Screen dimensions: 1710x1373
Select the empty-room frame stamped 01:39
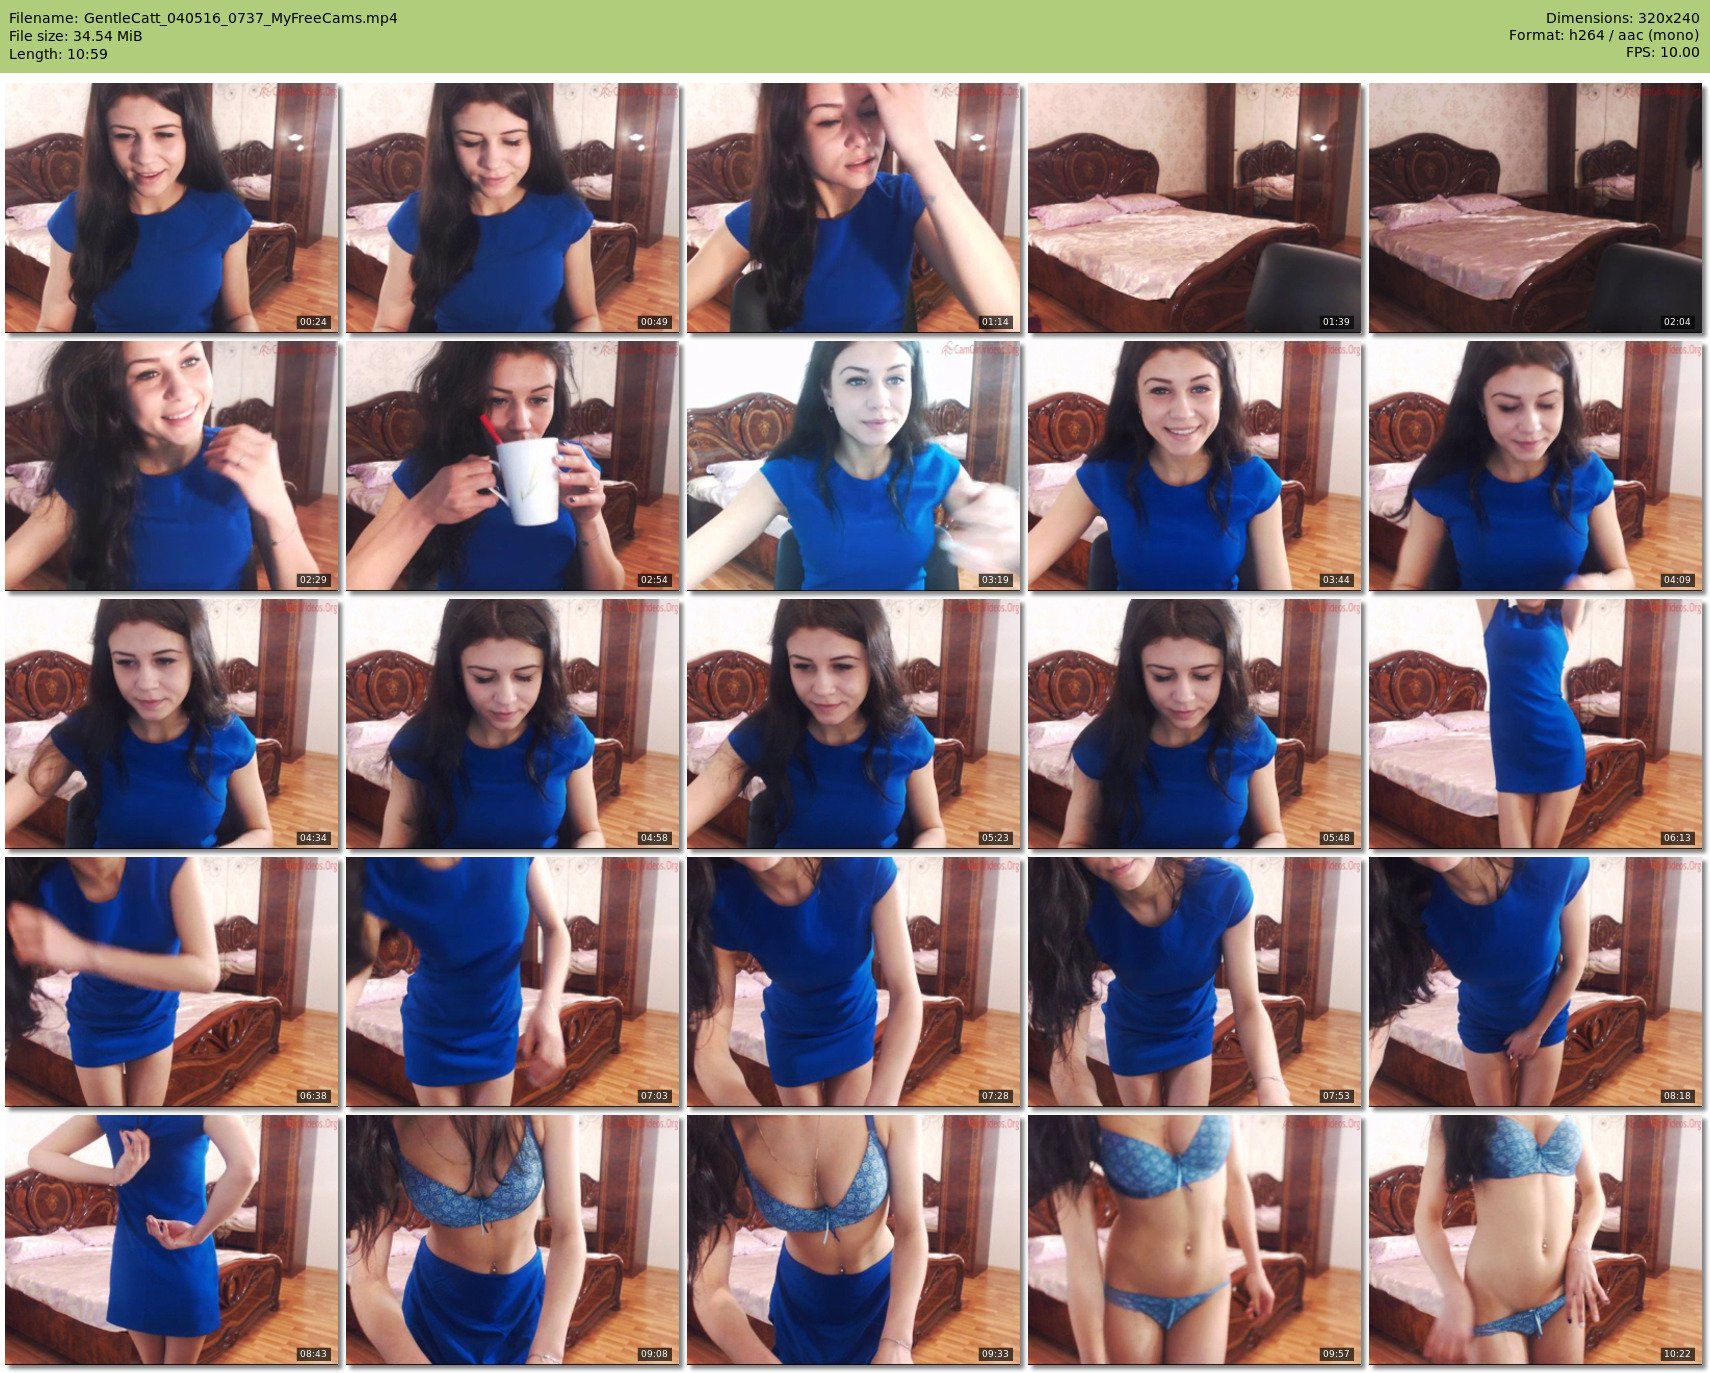tap(1195, 208)
